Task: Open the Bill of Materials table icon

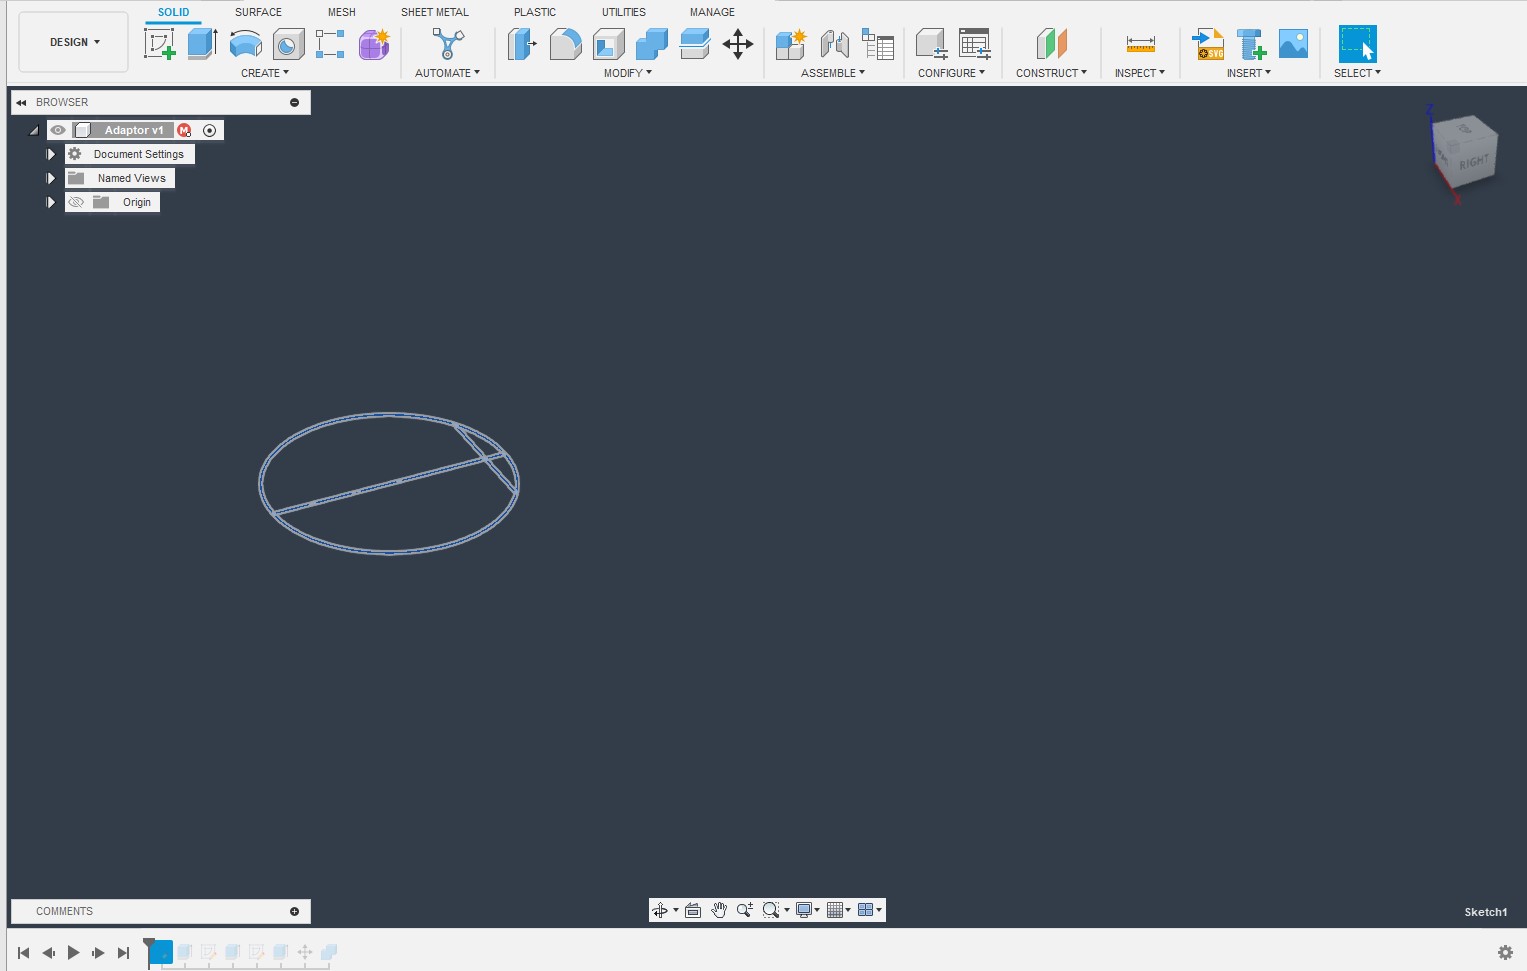Action: (x=878, y=44)
